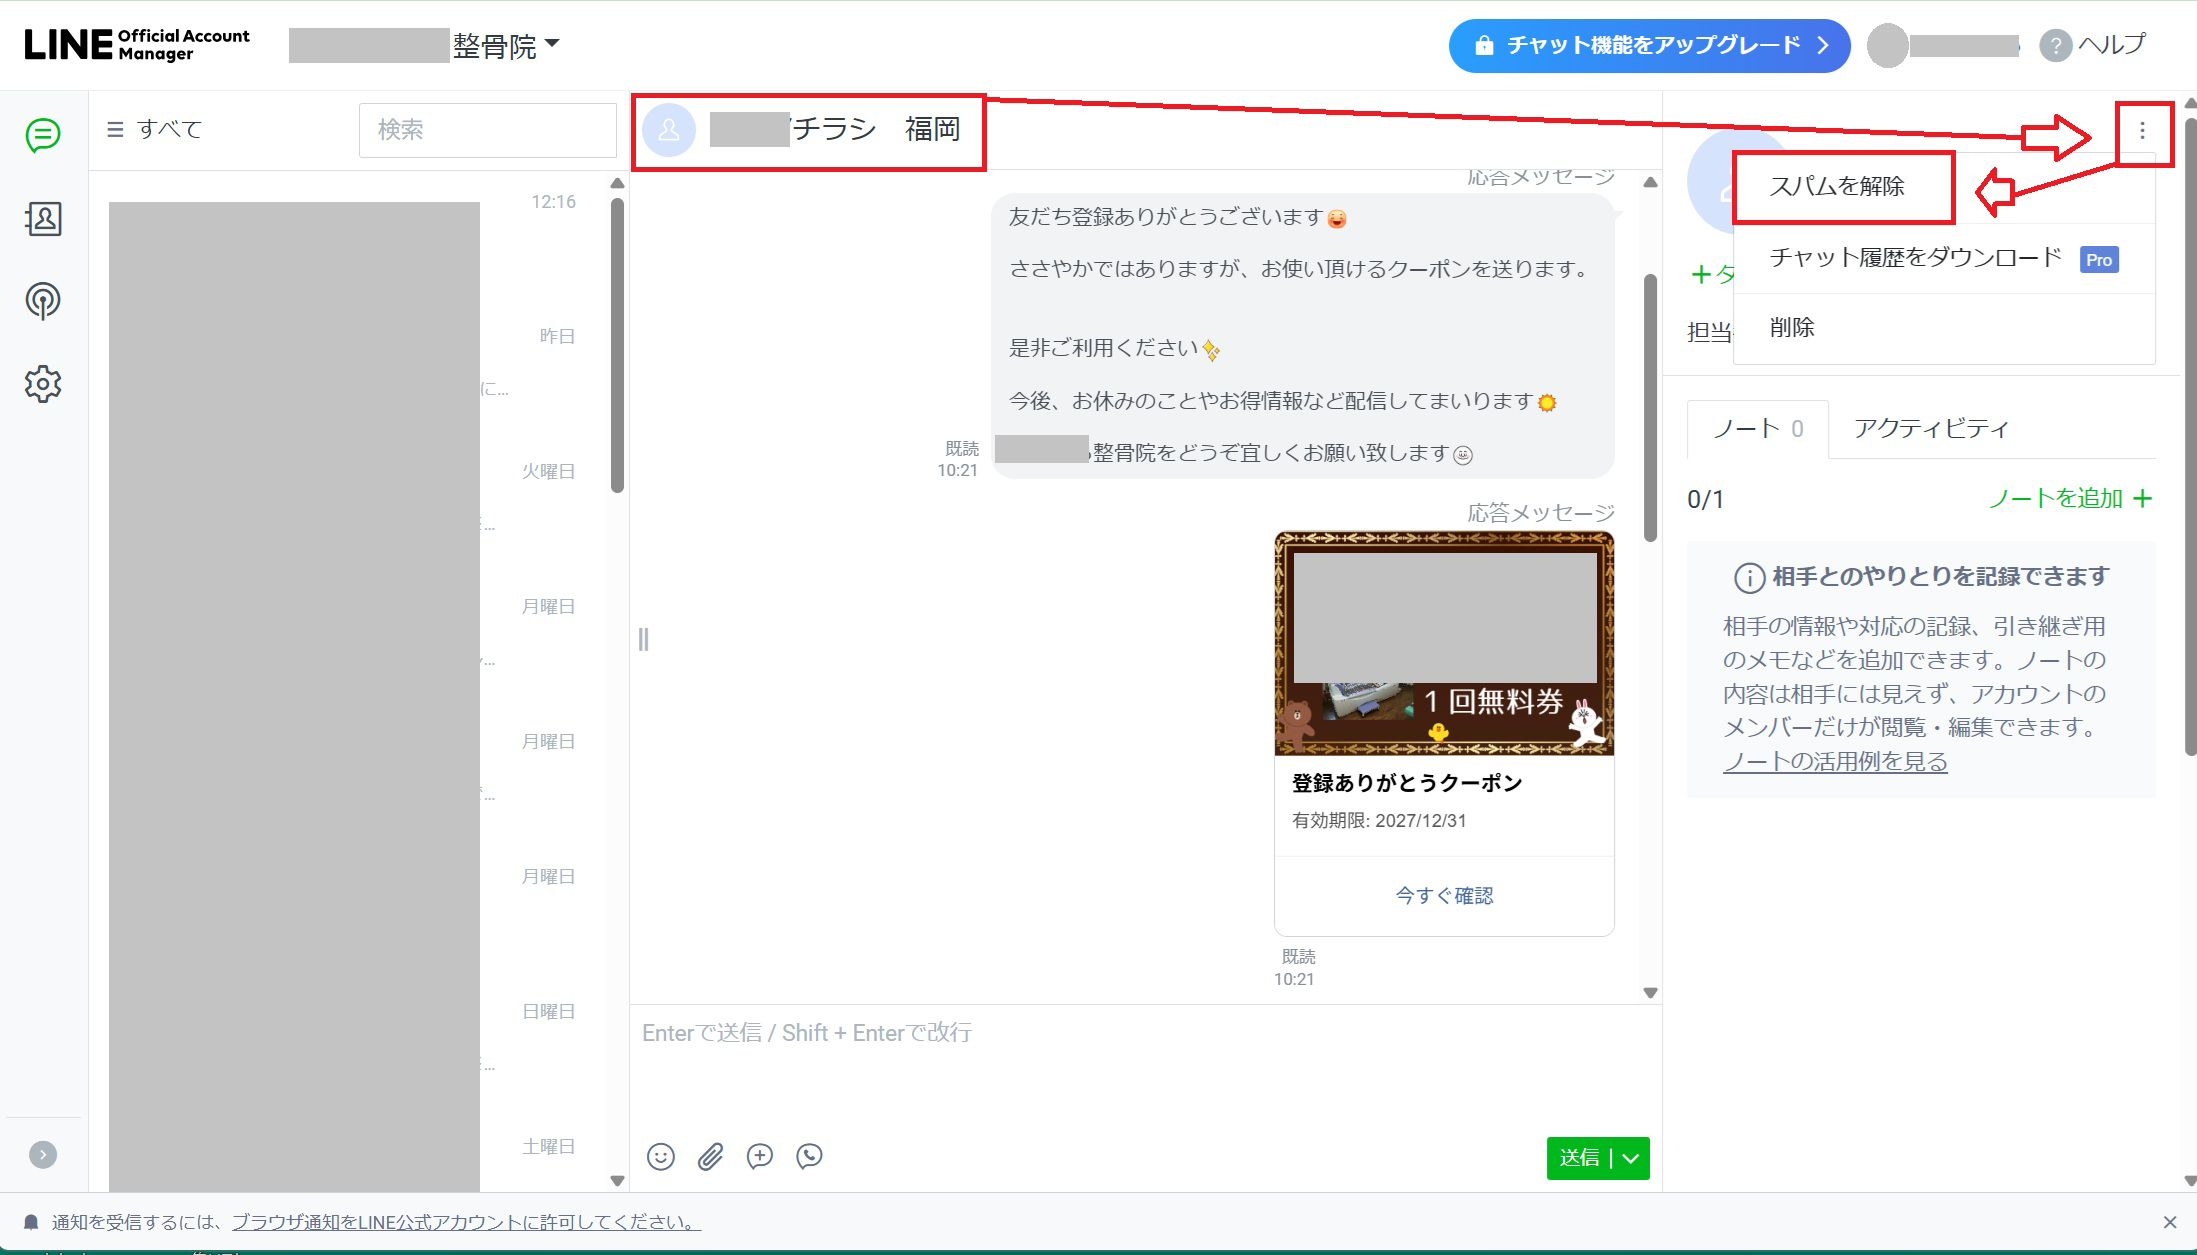The height and width of the screenshot is (1255, 2197).
Task: Open the broadcast icon in sidebar
Action: tap(43, 300)
